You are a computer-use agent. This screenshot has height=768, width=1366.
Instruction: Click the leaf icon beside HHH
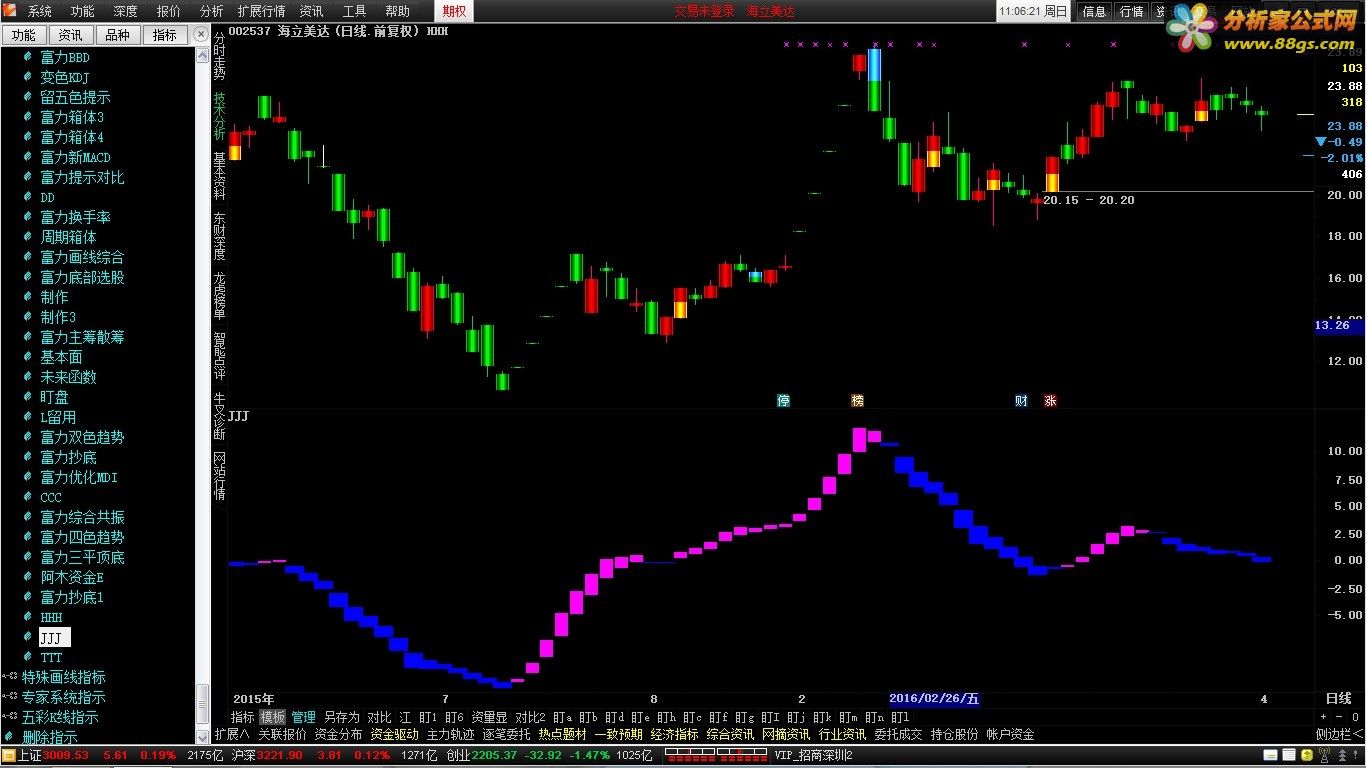pos(28,617)
